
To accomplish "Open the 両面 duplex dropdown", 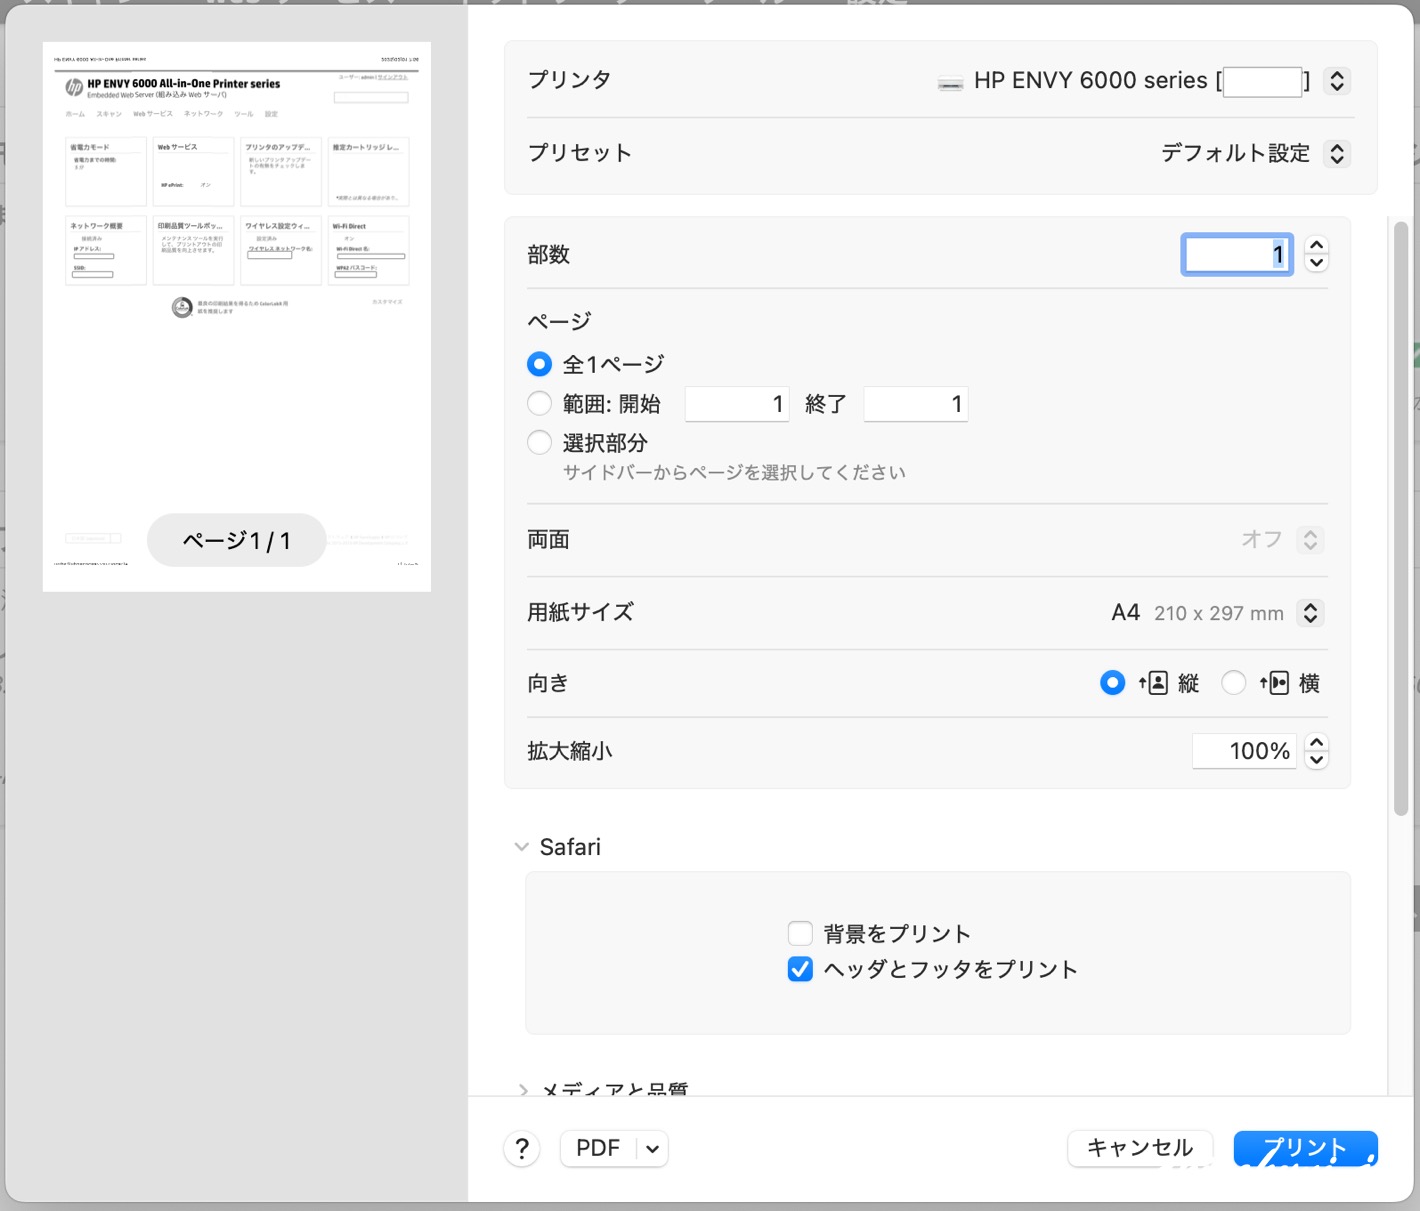I will (x=1310, y=540).
